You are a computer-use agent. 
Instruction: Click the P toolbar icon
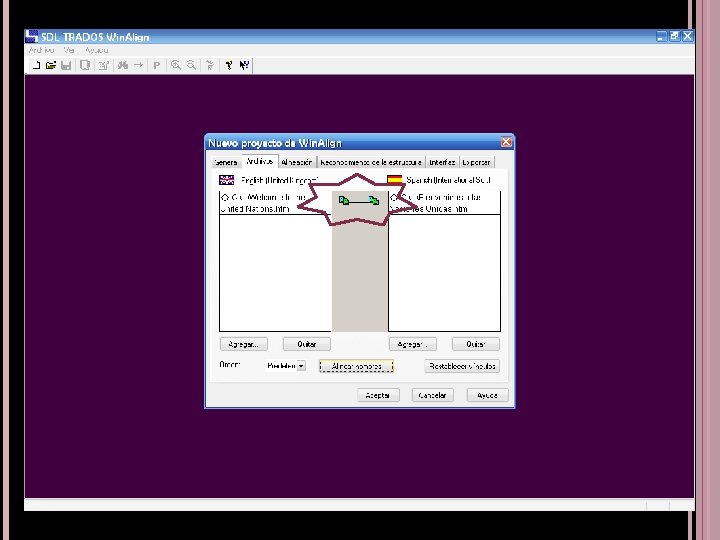(x=157, y=65)
